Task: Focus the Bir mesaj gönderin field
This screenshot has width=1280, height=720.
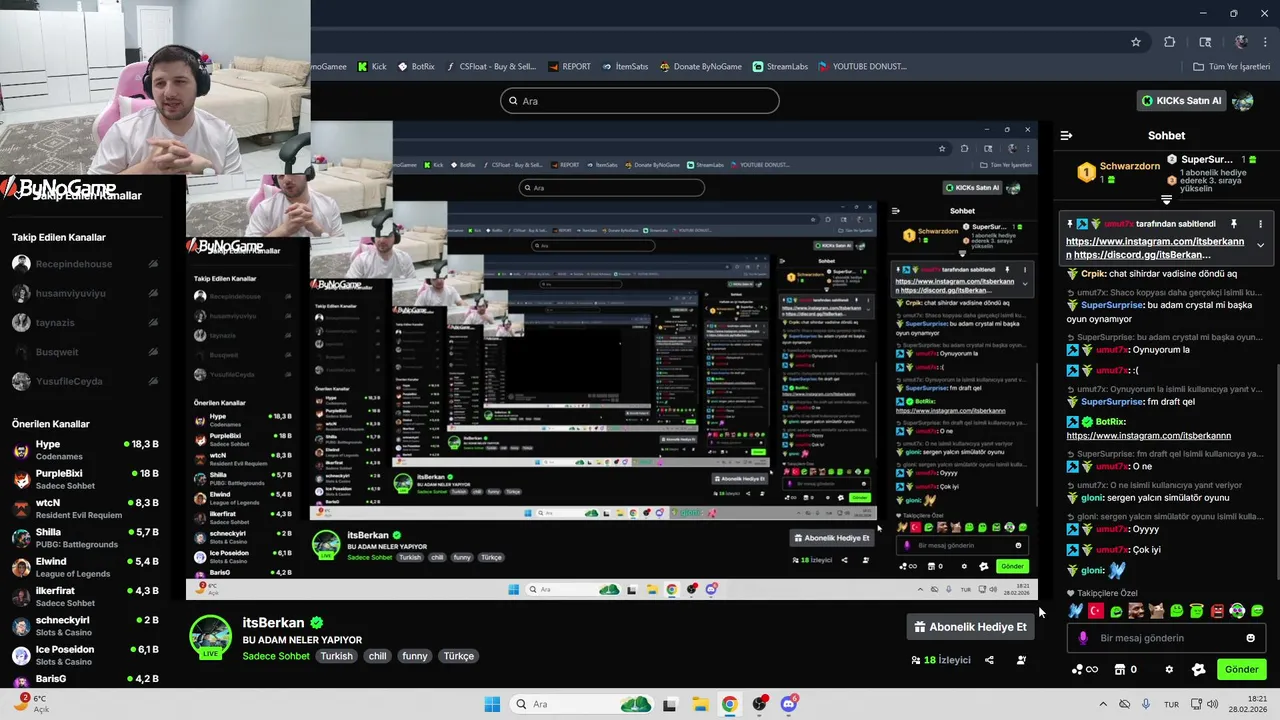Action: click(1166, 638)
